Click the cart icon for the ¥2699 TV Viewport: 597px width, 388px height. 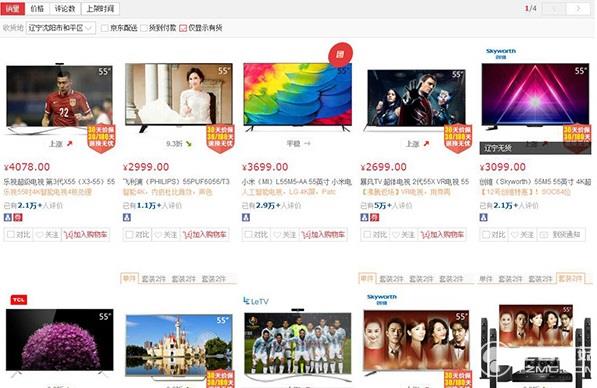[x=425, y=235]
